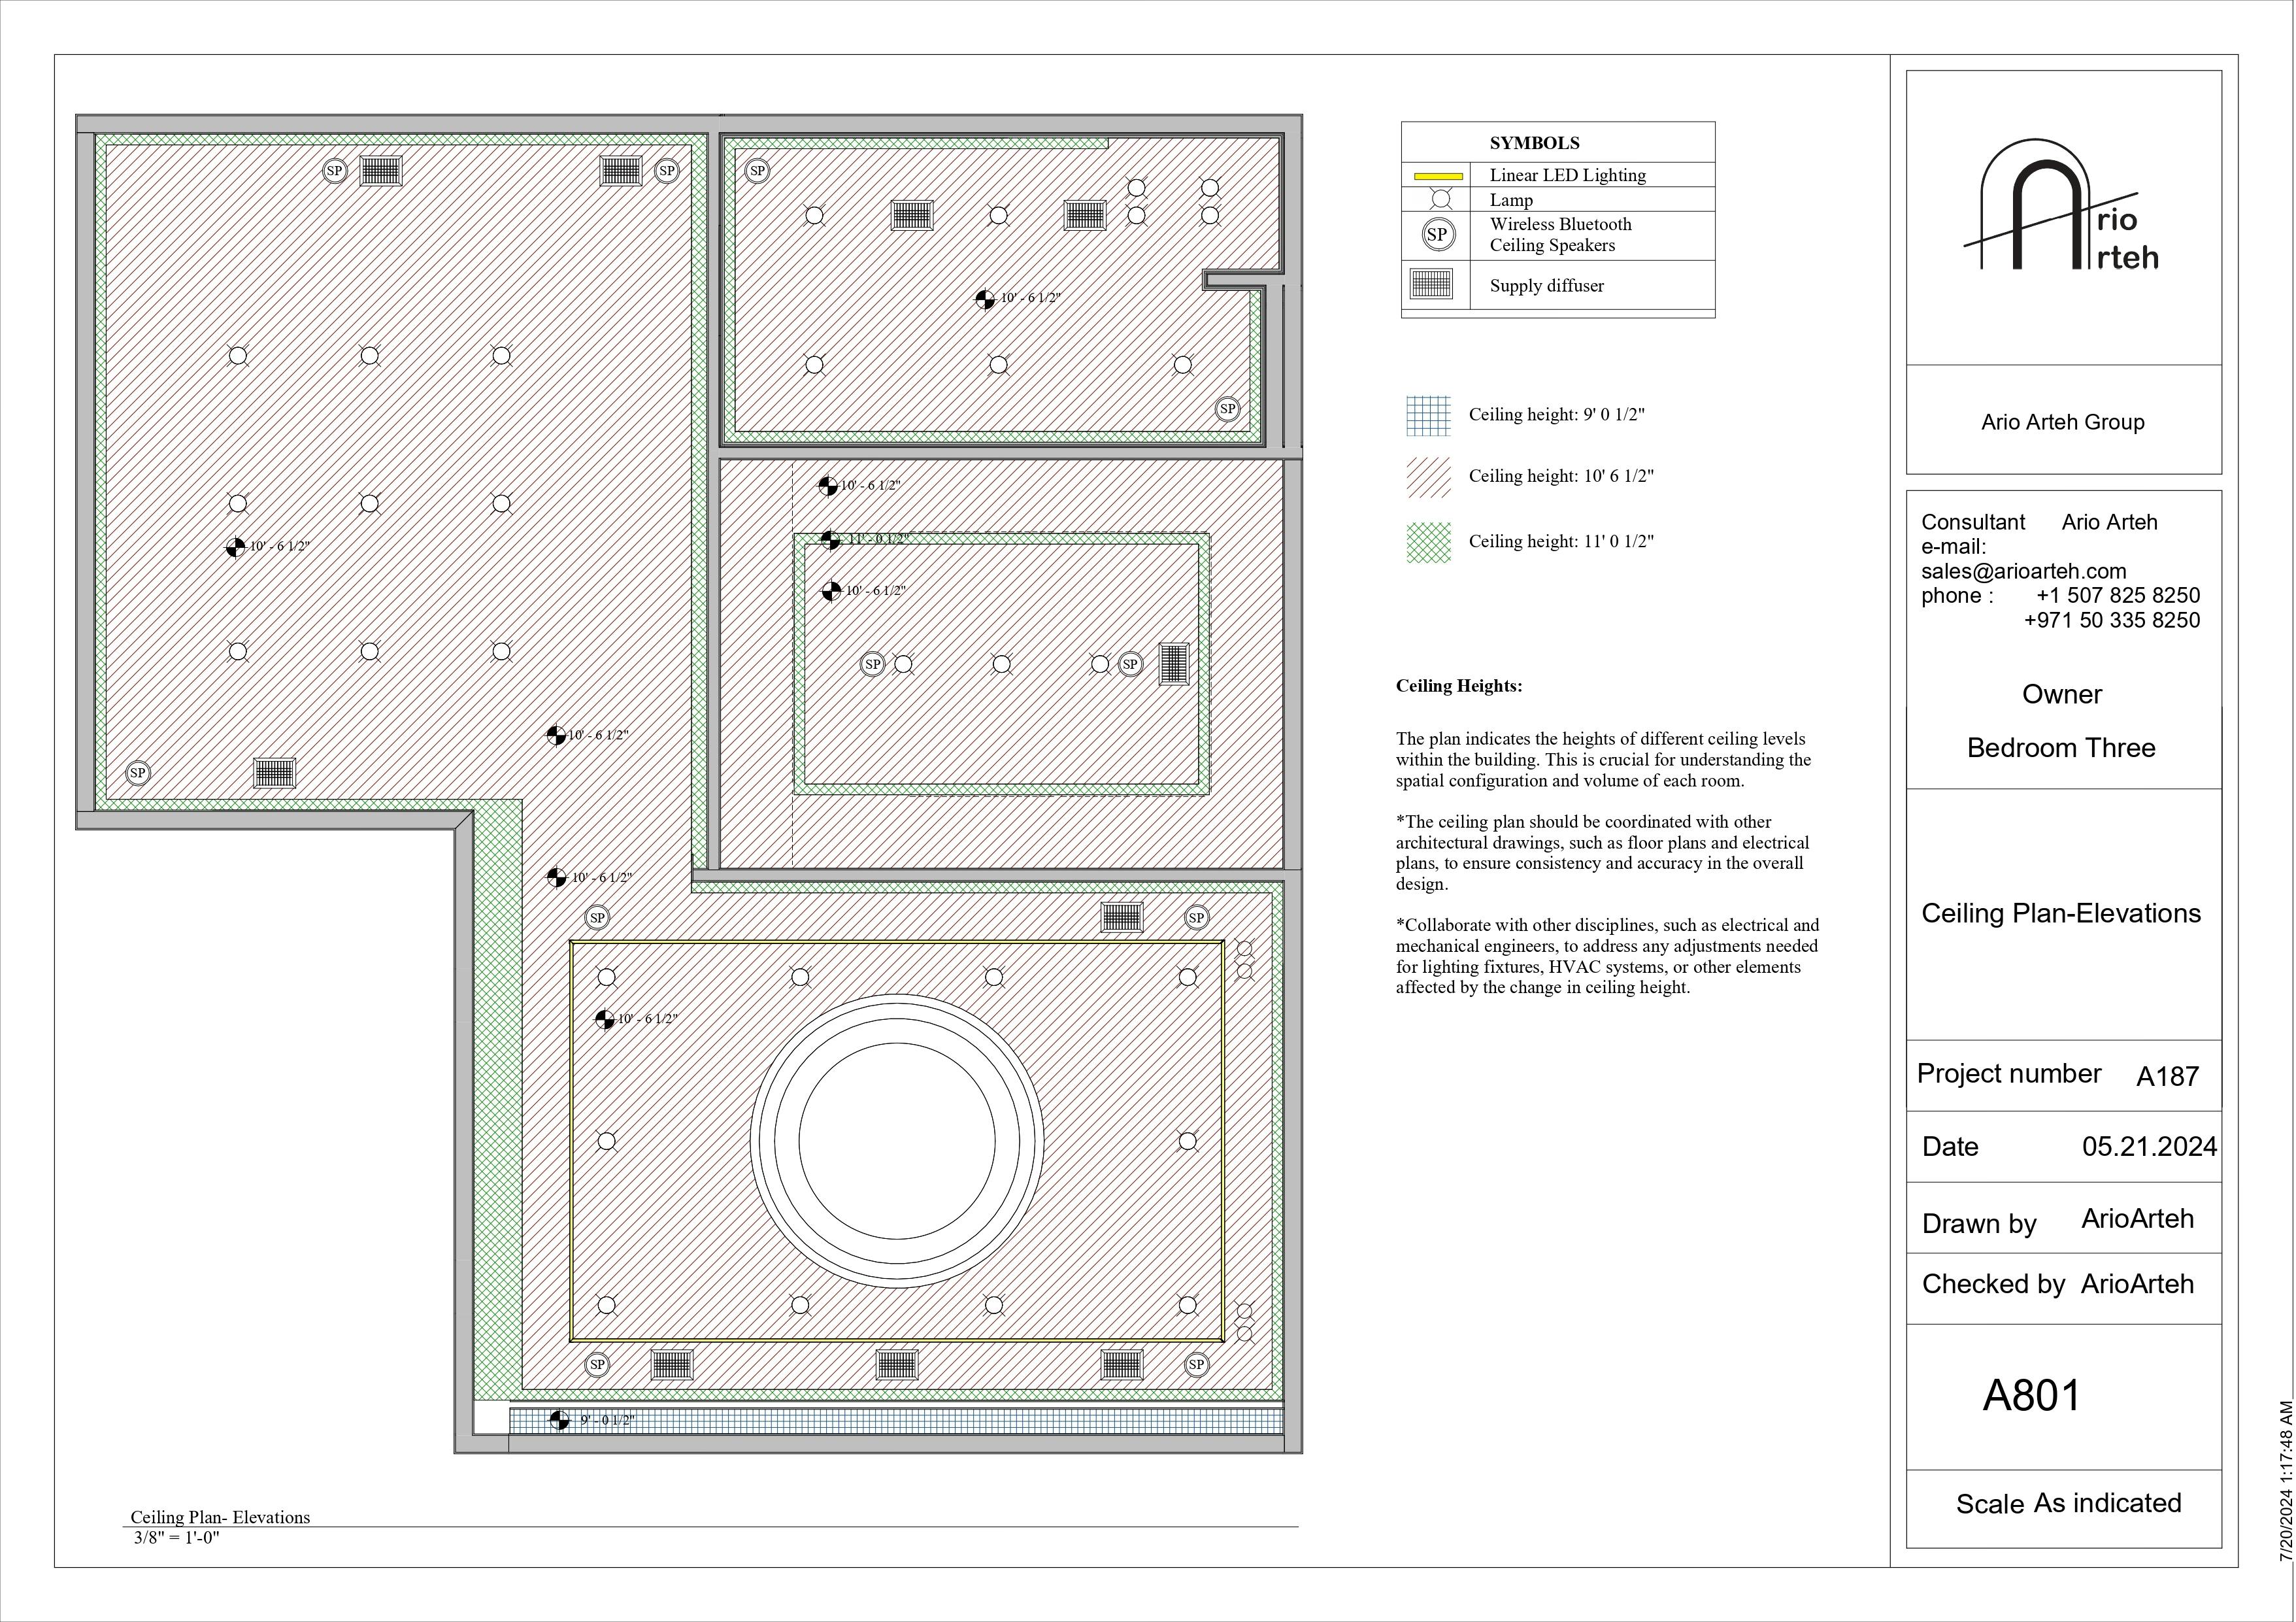Click the 'Ceiling height: 9' 0 1/2"' label
Screen dimensions: 2296x1622
coord(1556,414)
